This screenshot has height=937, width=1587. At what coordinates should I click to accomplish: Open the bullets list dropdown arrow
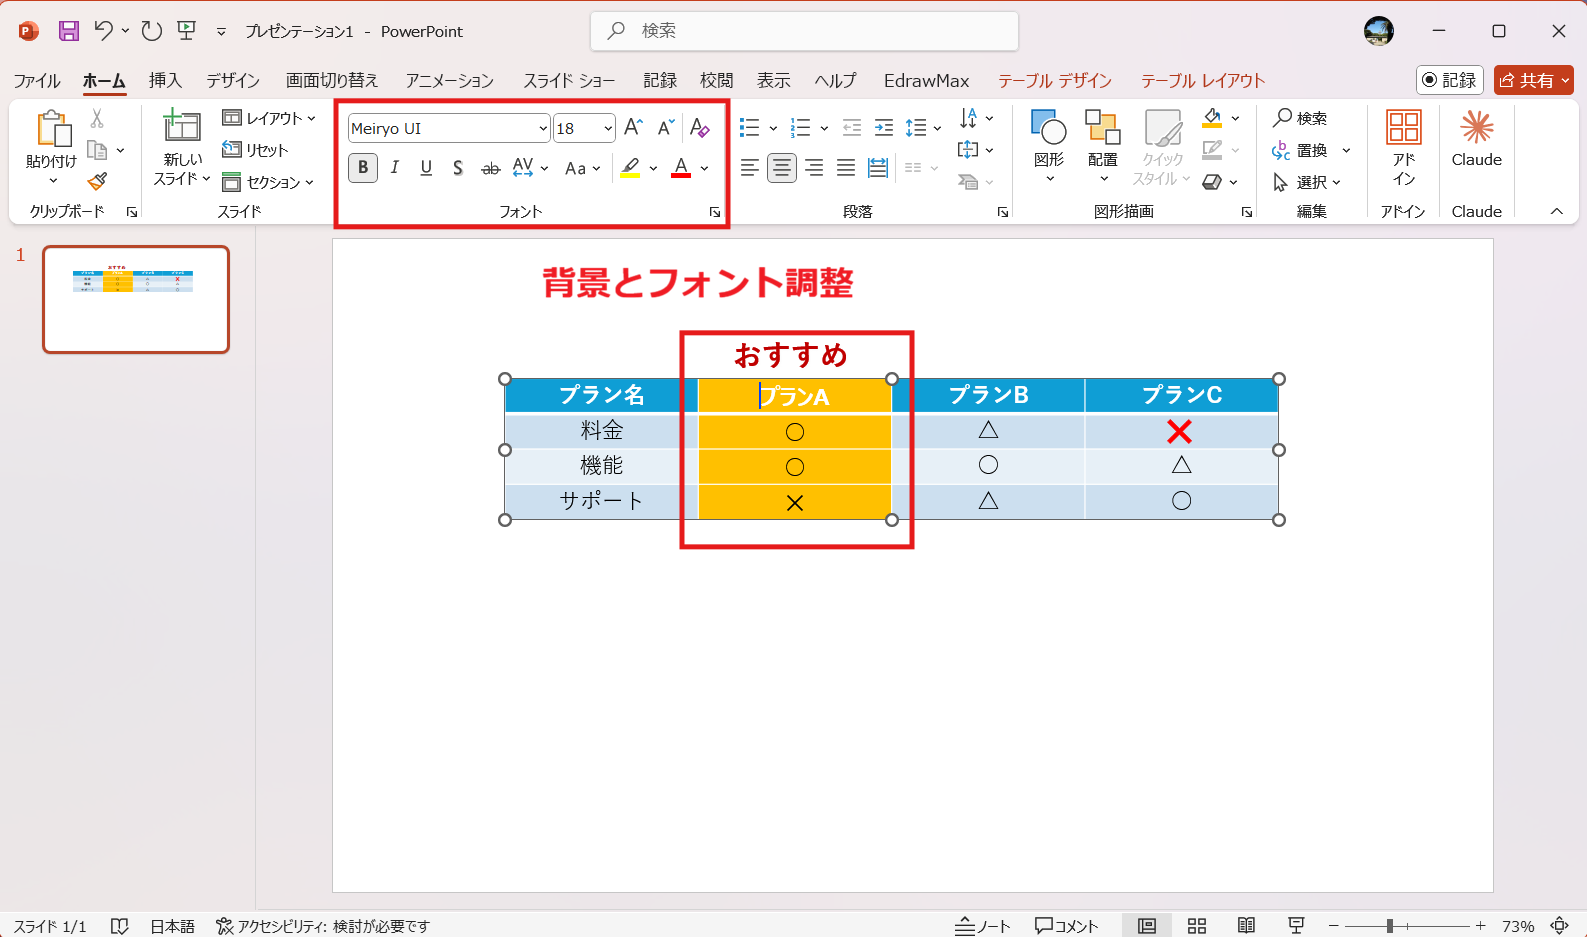pyautogui.click(x=773, y=128)
